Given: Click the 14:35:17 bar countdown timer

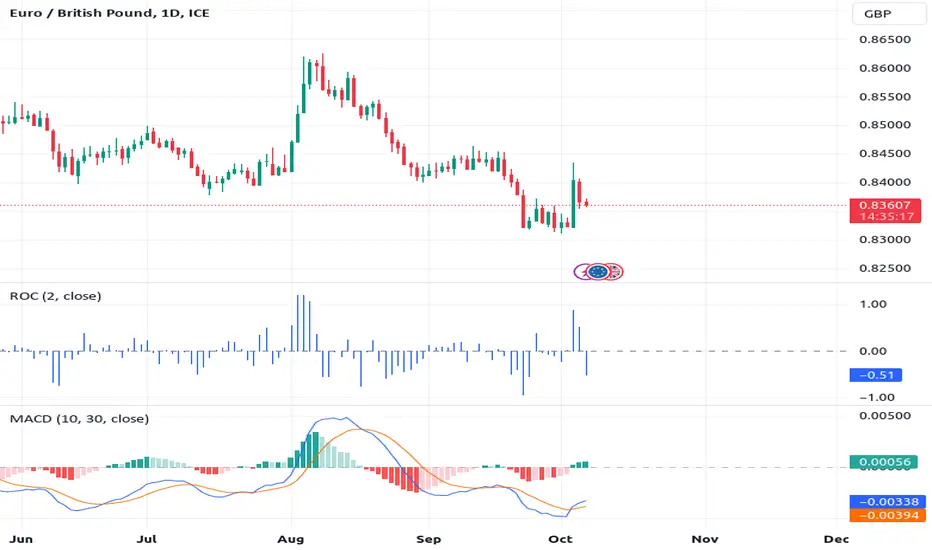Looking at the screenshot, I should pyautogui.click(x=886, y=216).
